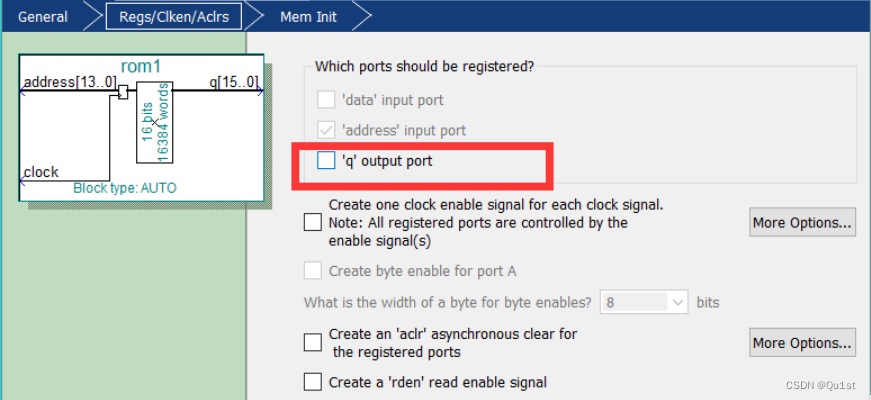Check 'Create byte enable for port A'
The height and width of the screenshot is (400, 871).
[313, 271]
